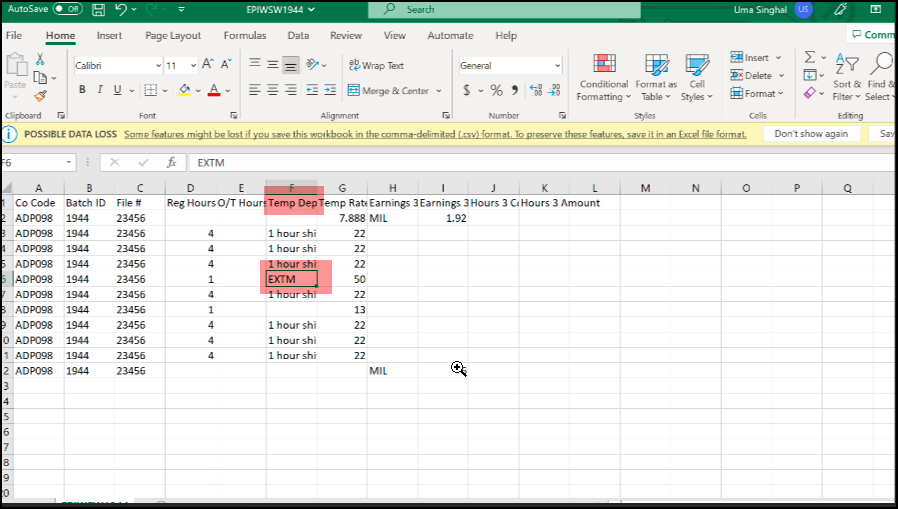The width and height of the screenshot is (898, 509).
Task: Toggle Wrap Text for the cell
Action: (376, 65)
